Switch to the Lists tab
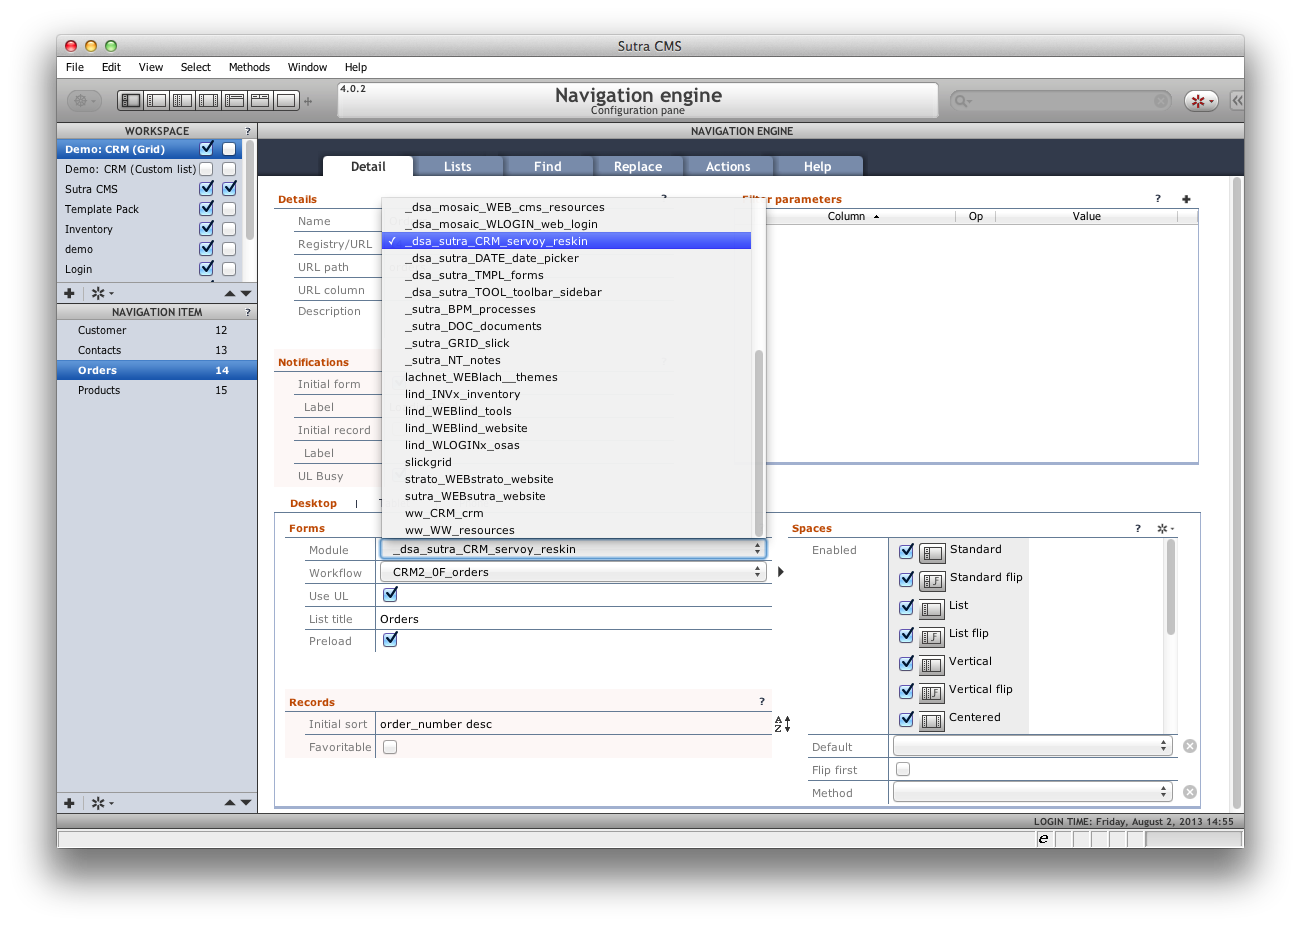Screen dimensions: 1301x927 pyautogui.click(x=458, y=166)
